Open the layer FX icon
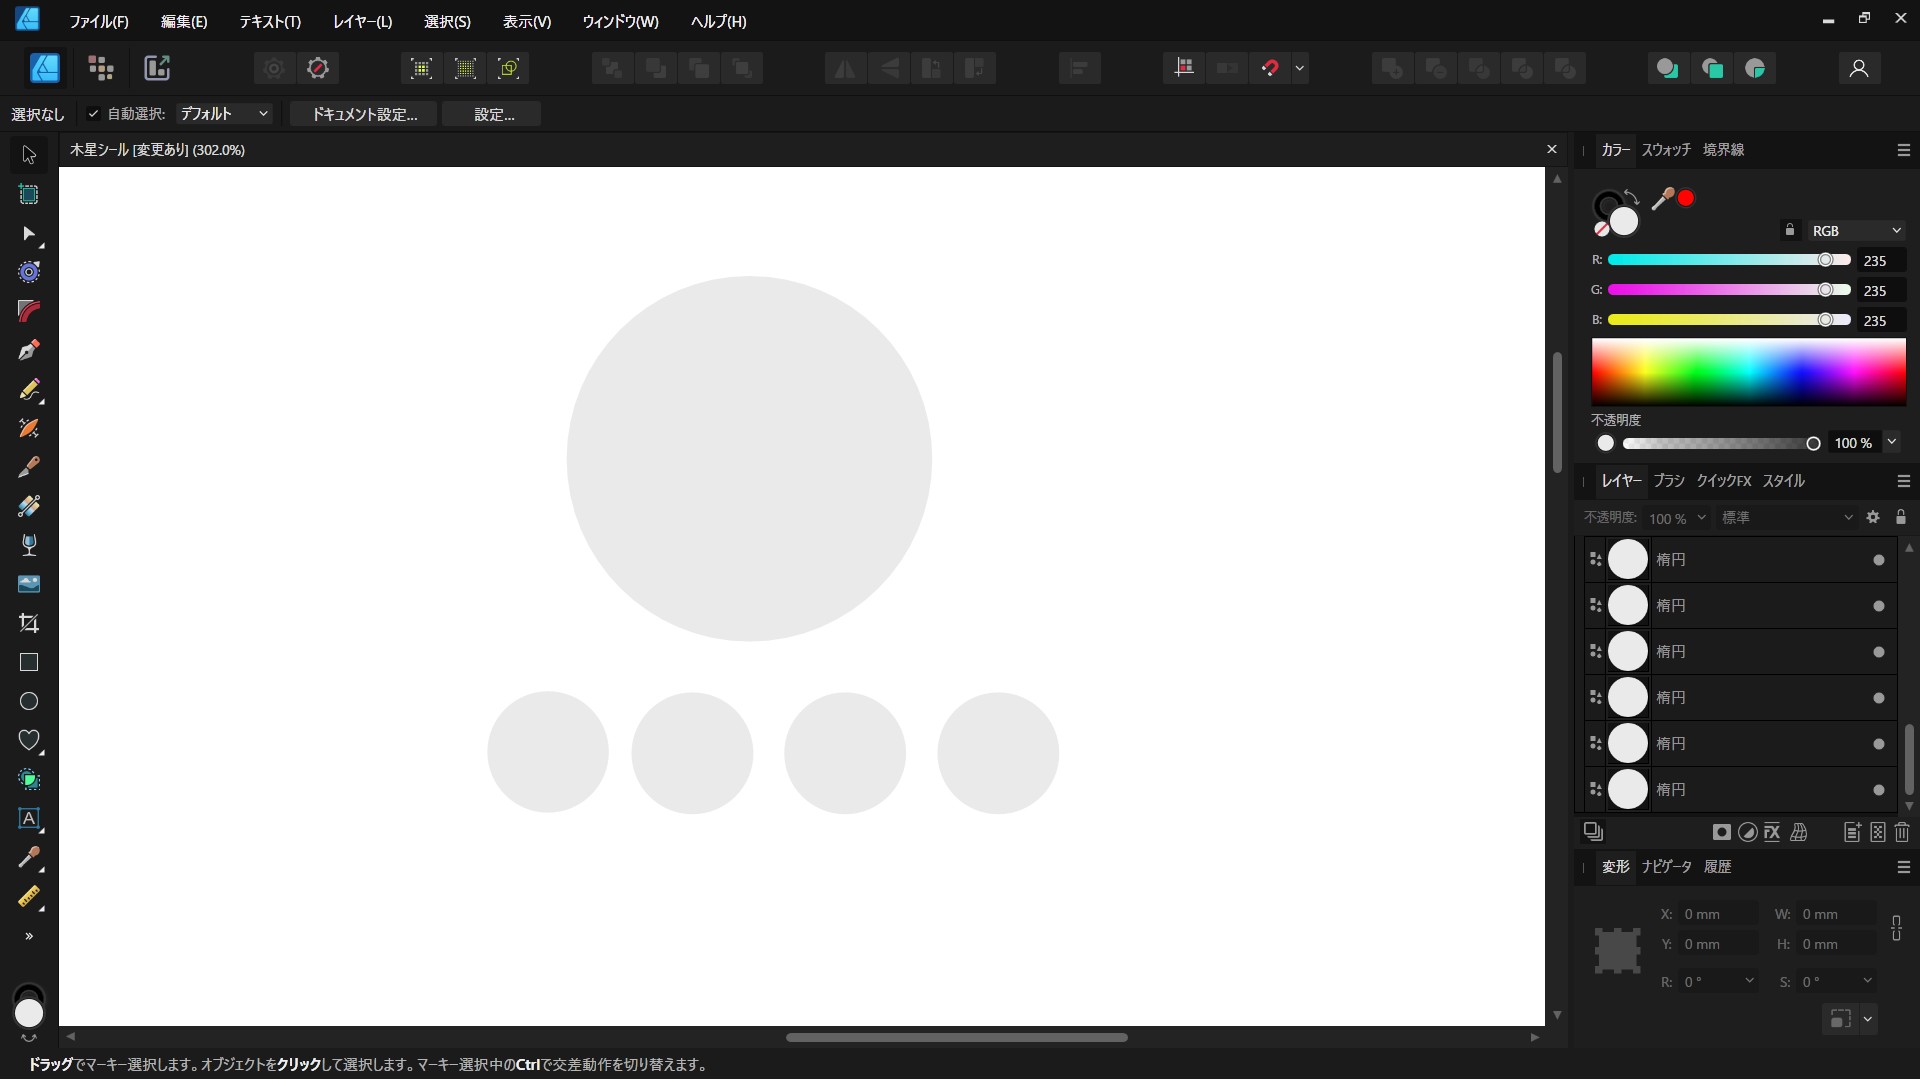This screenshot has height=1080, width=1920. 1772,832
